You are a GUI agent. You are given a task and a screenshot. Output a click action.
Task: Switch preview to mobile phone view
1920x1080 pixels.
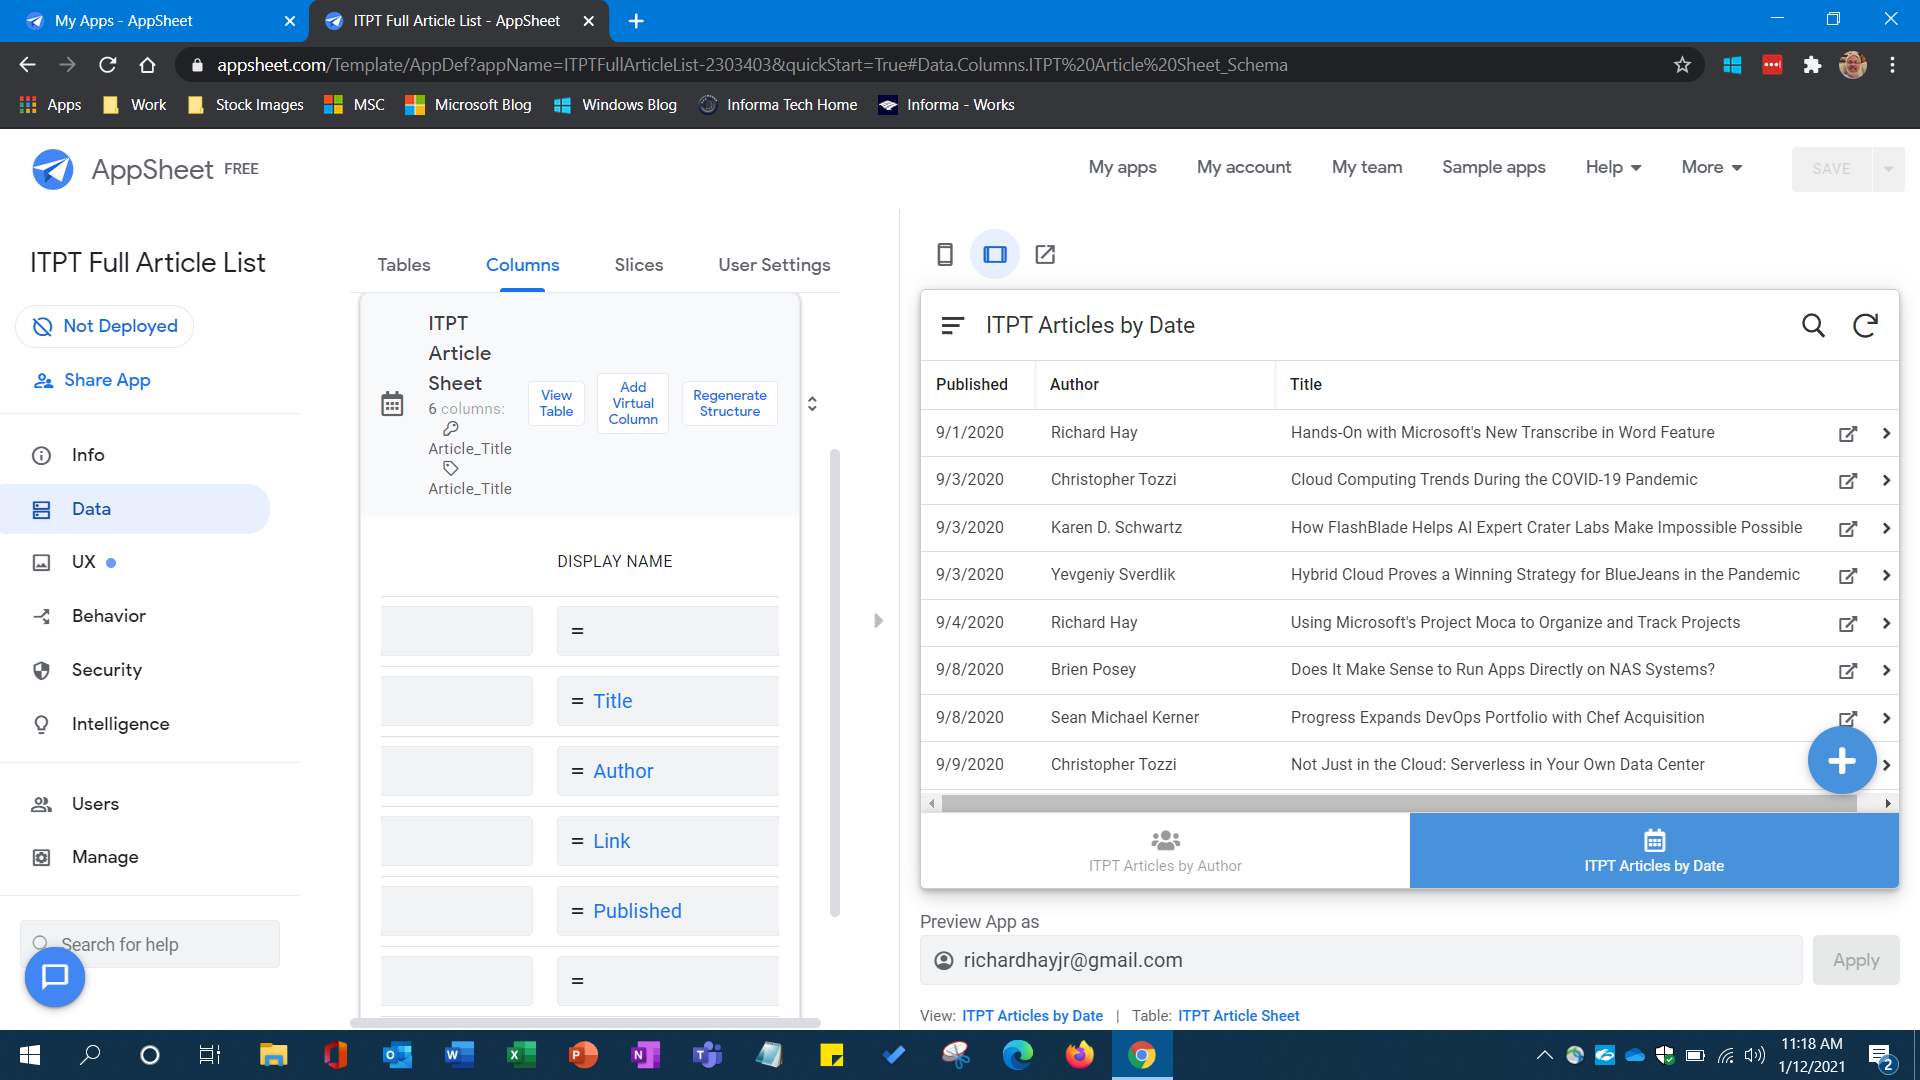pyautogui.click(x=944, y=254)
